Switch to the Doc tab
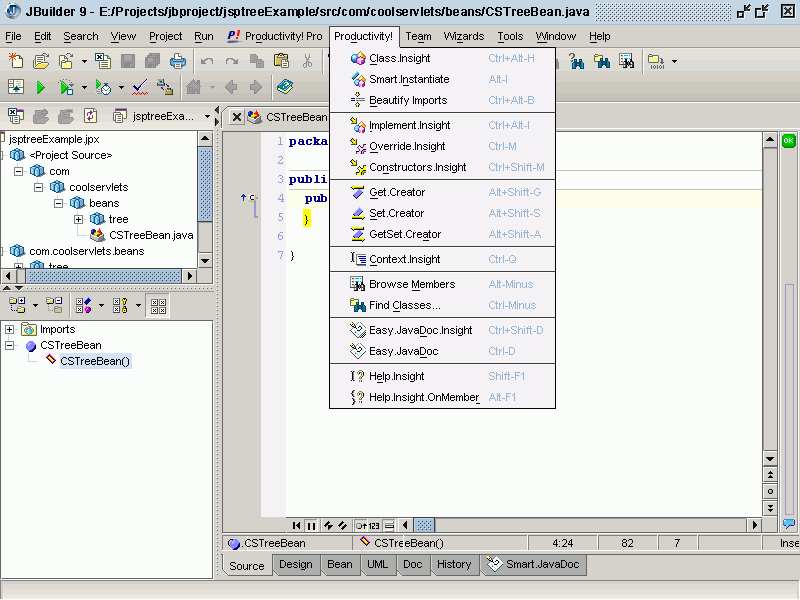 [x=412, y=564]
